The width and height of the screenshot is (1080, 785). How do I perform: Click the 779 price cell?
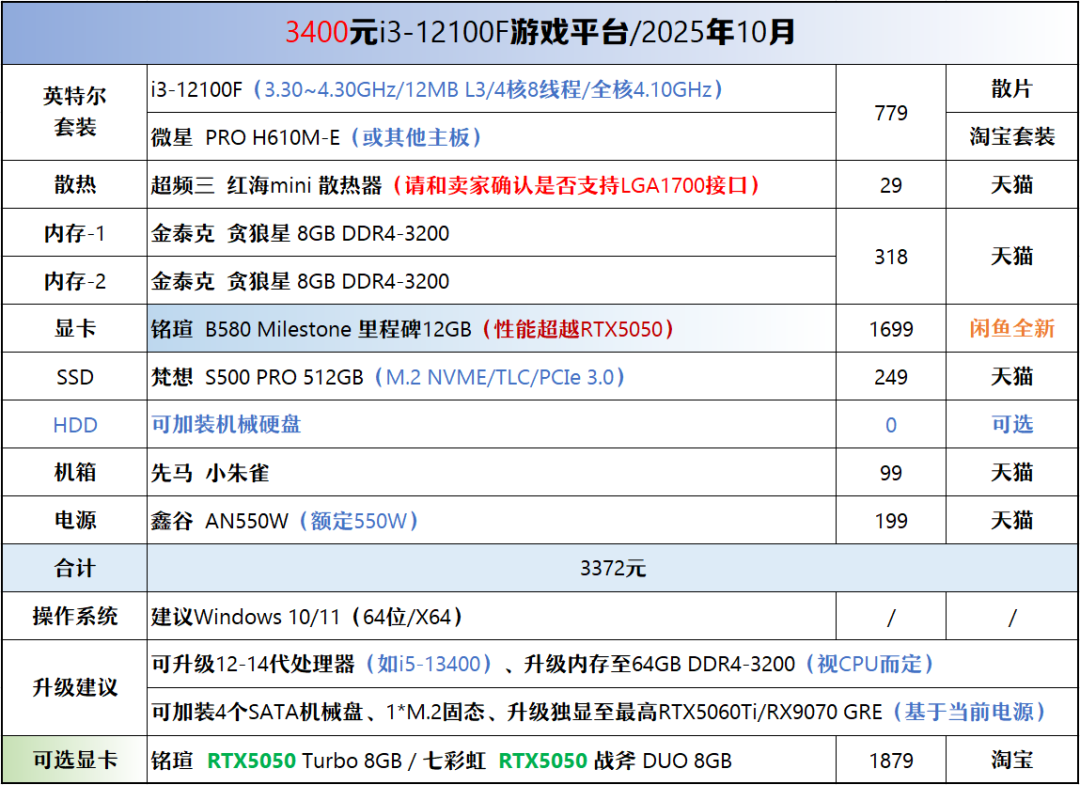[890, 113]
